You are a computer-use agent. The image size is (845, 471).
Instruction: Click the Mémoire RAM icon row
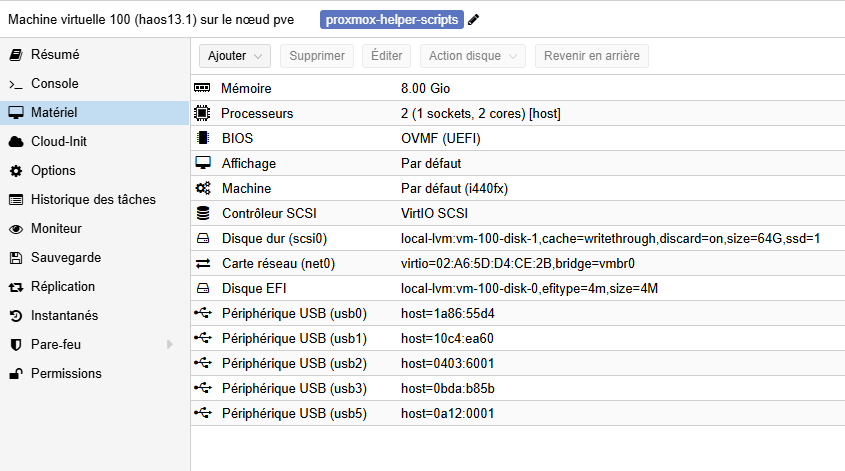point(517,88)
